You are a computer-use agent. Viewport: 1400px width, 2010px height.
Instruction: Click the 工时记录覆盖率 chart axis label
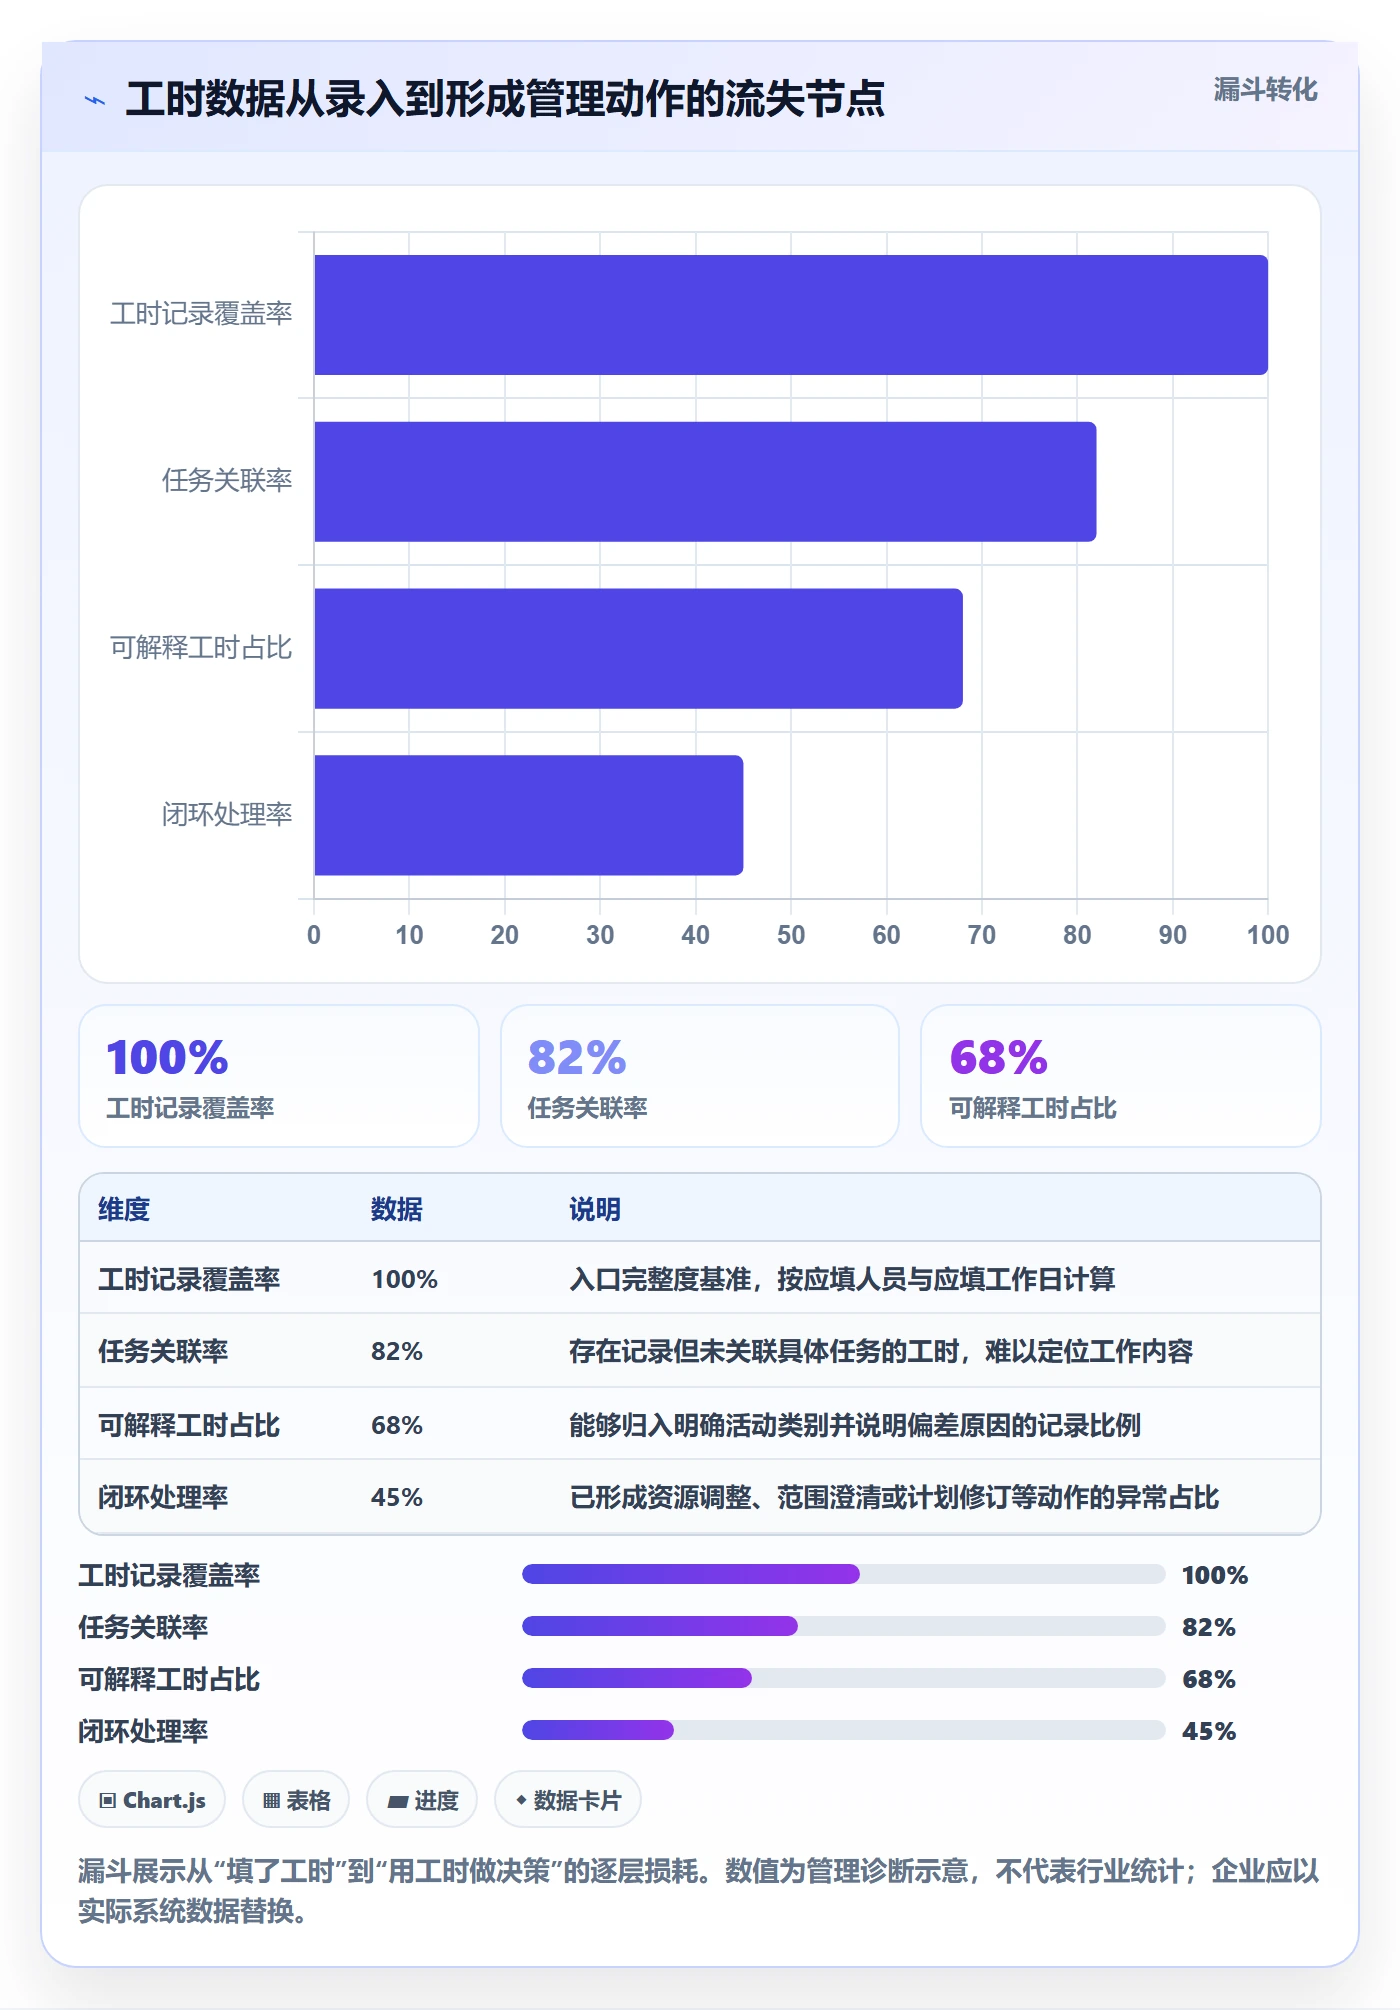coord(201,314)
